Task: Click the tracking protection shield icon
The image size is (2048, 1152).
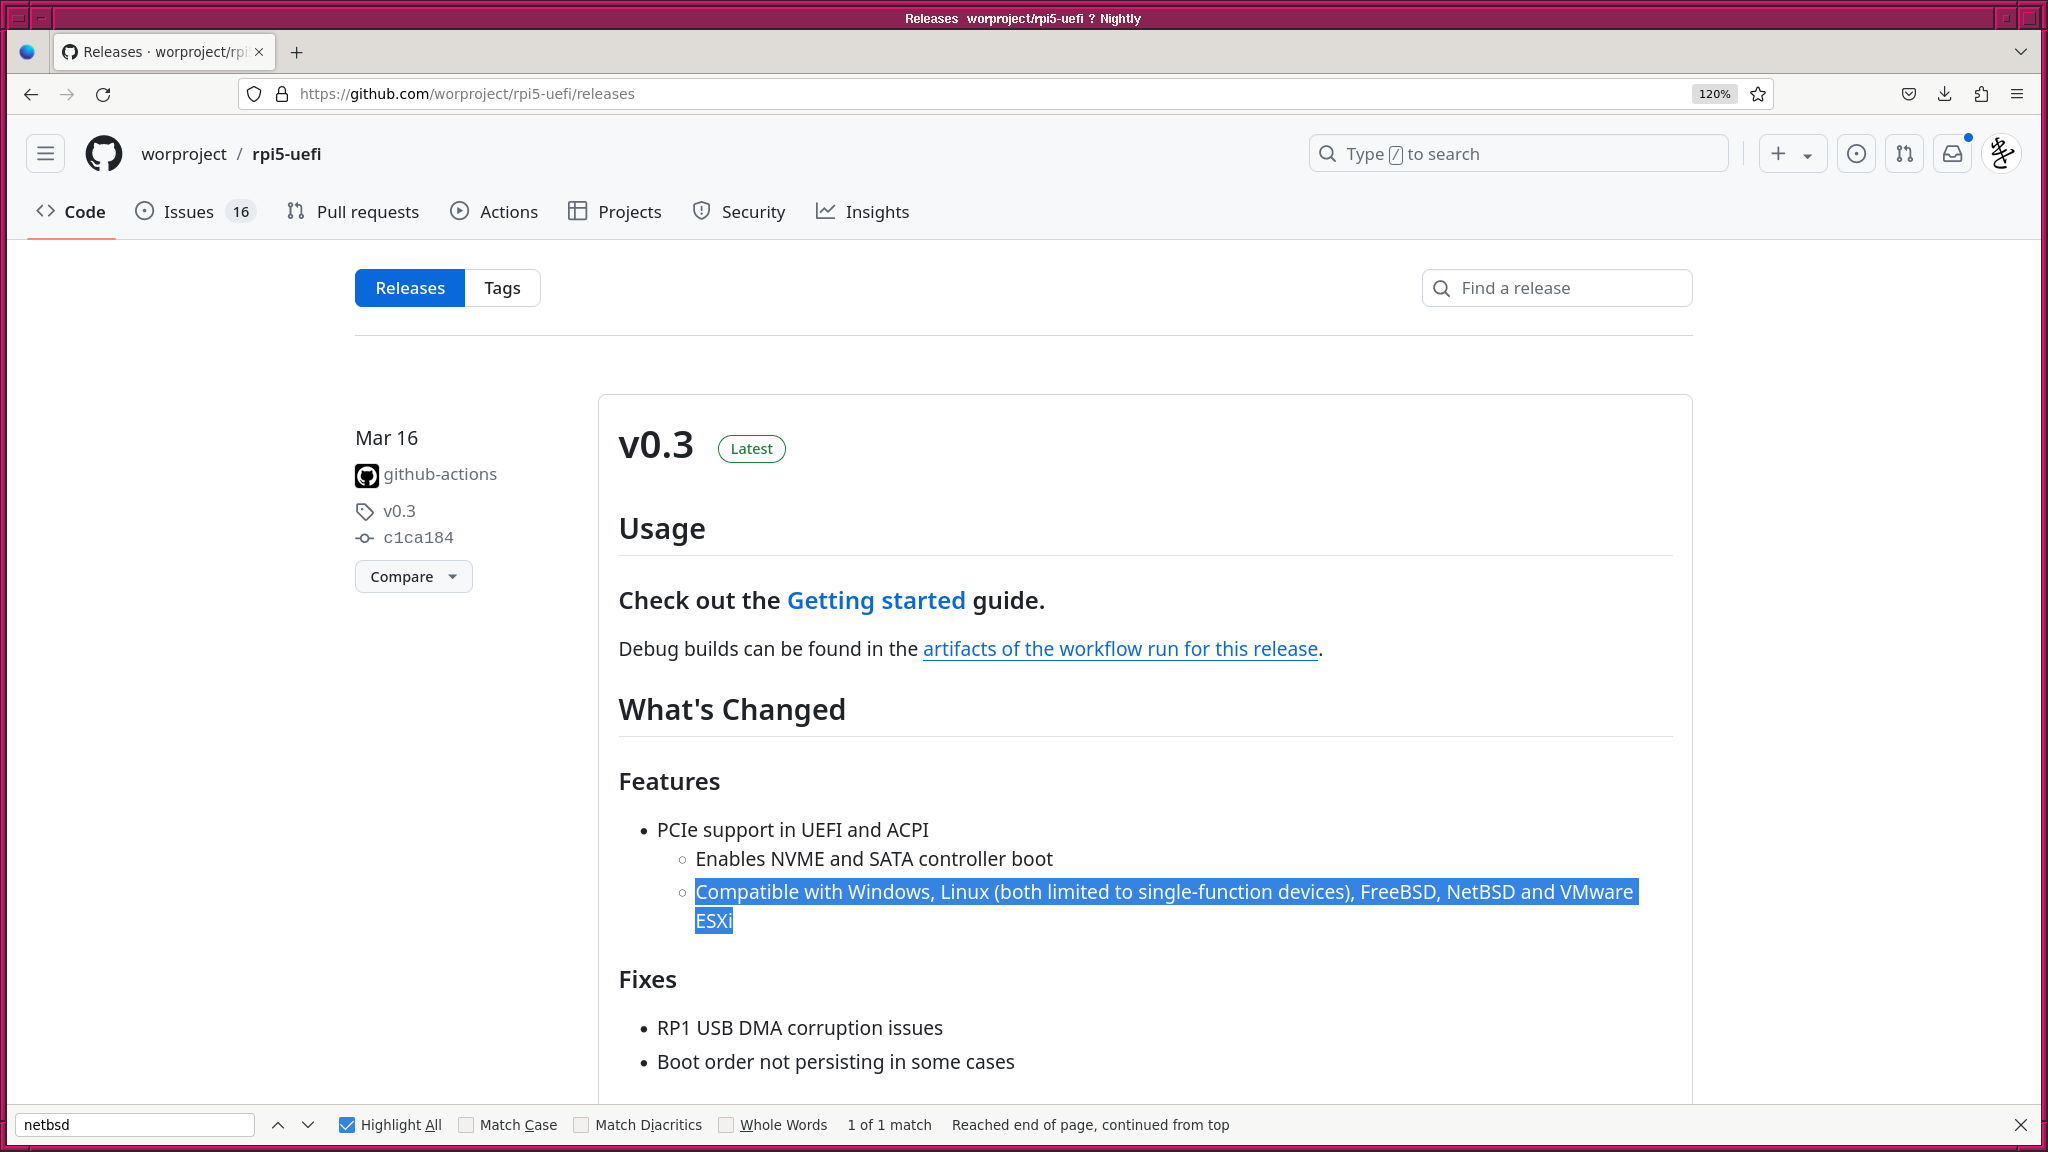Action: coord(254,94)
